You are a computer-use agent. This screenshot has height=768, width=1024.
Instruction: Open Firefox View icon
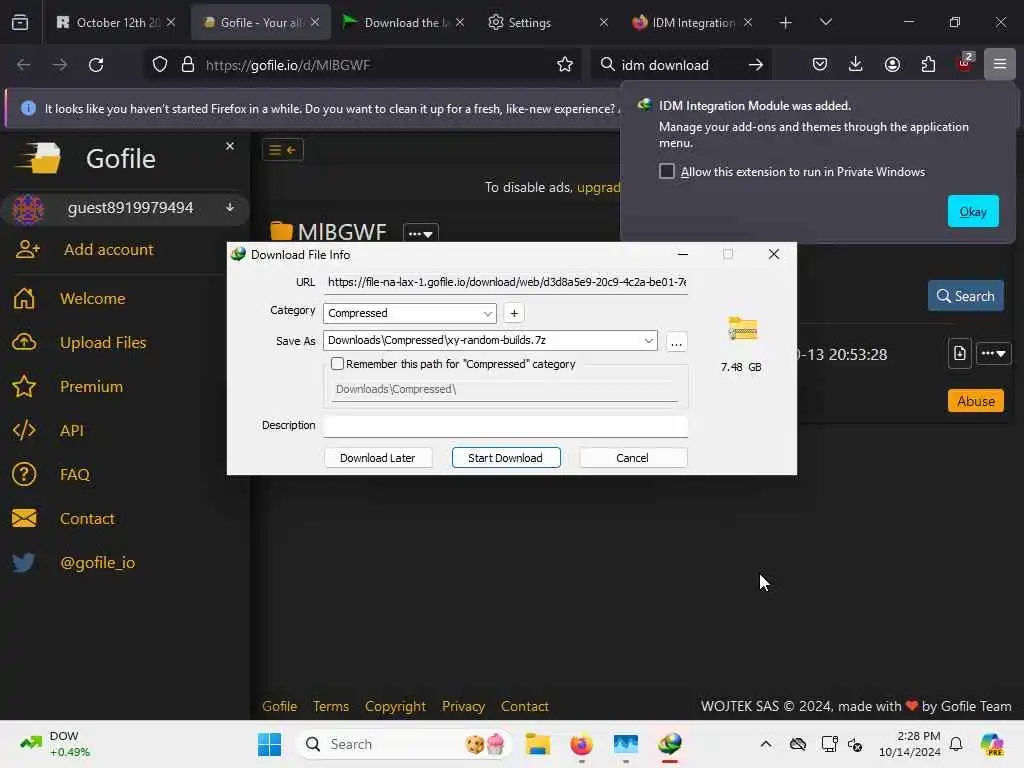coord(20,23)
